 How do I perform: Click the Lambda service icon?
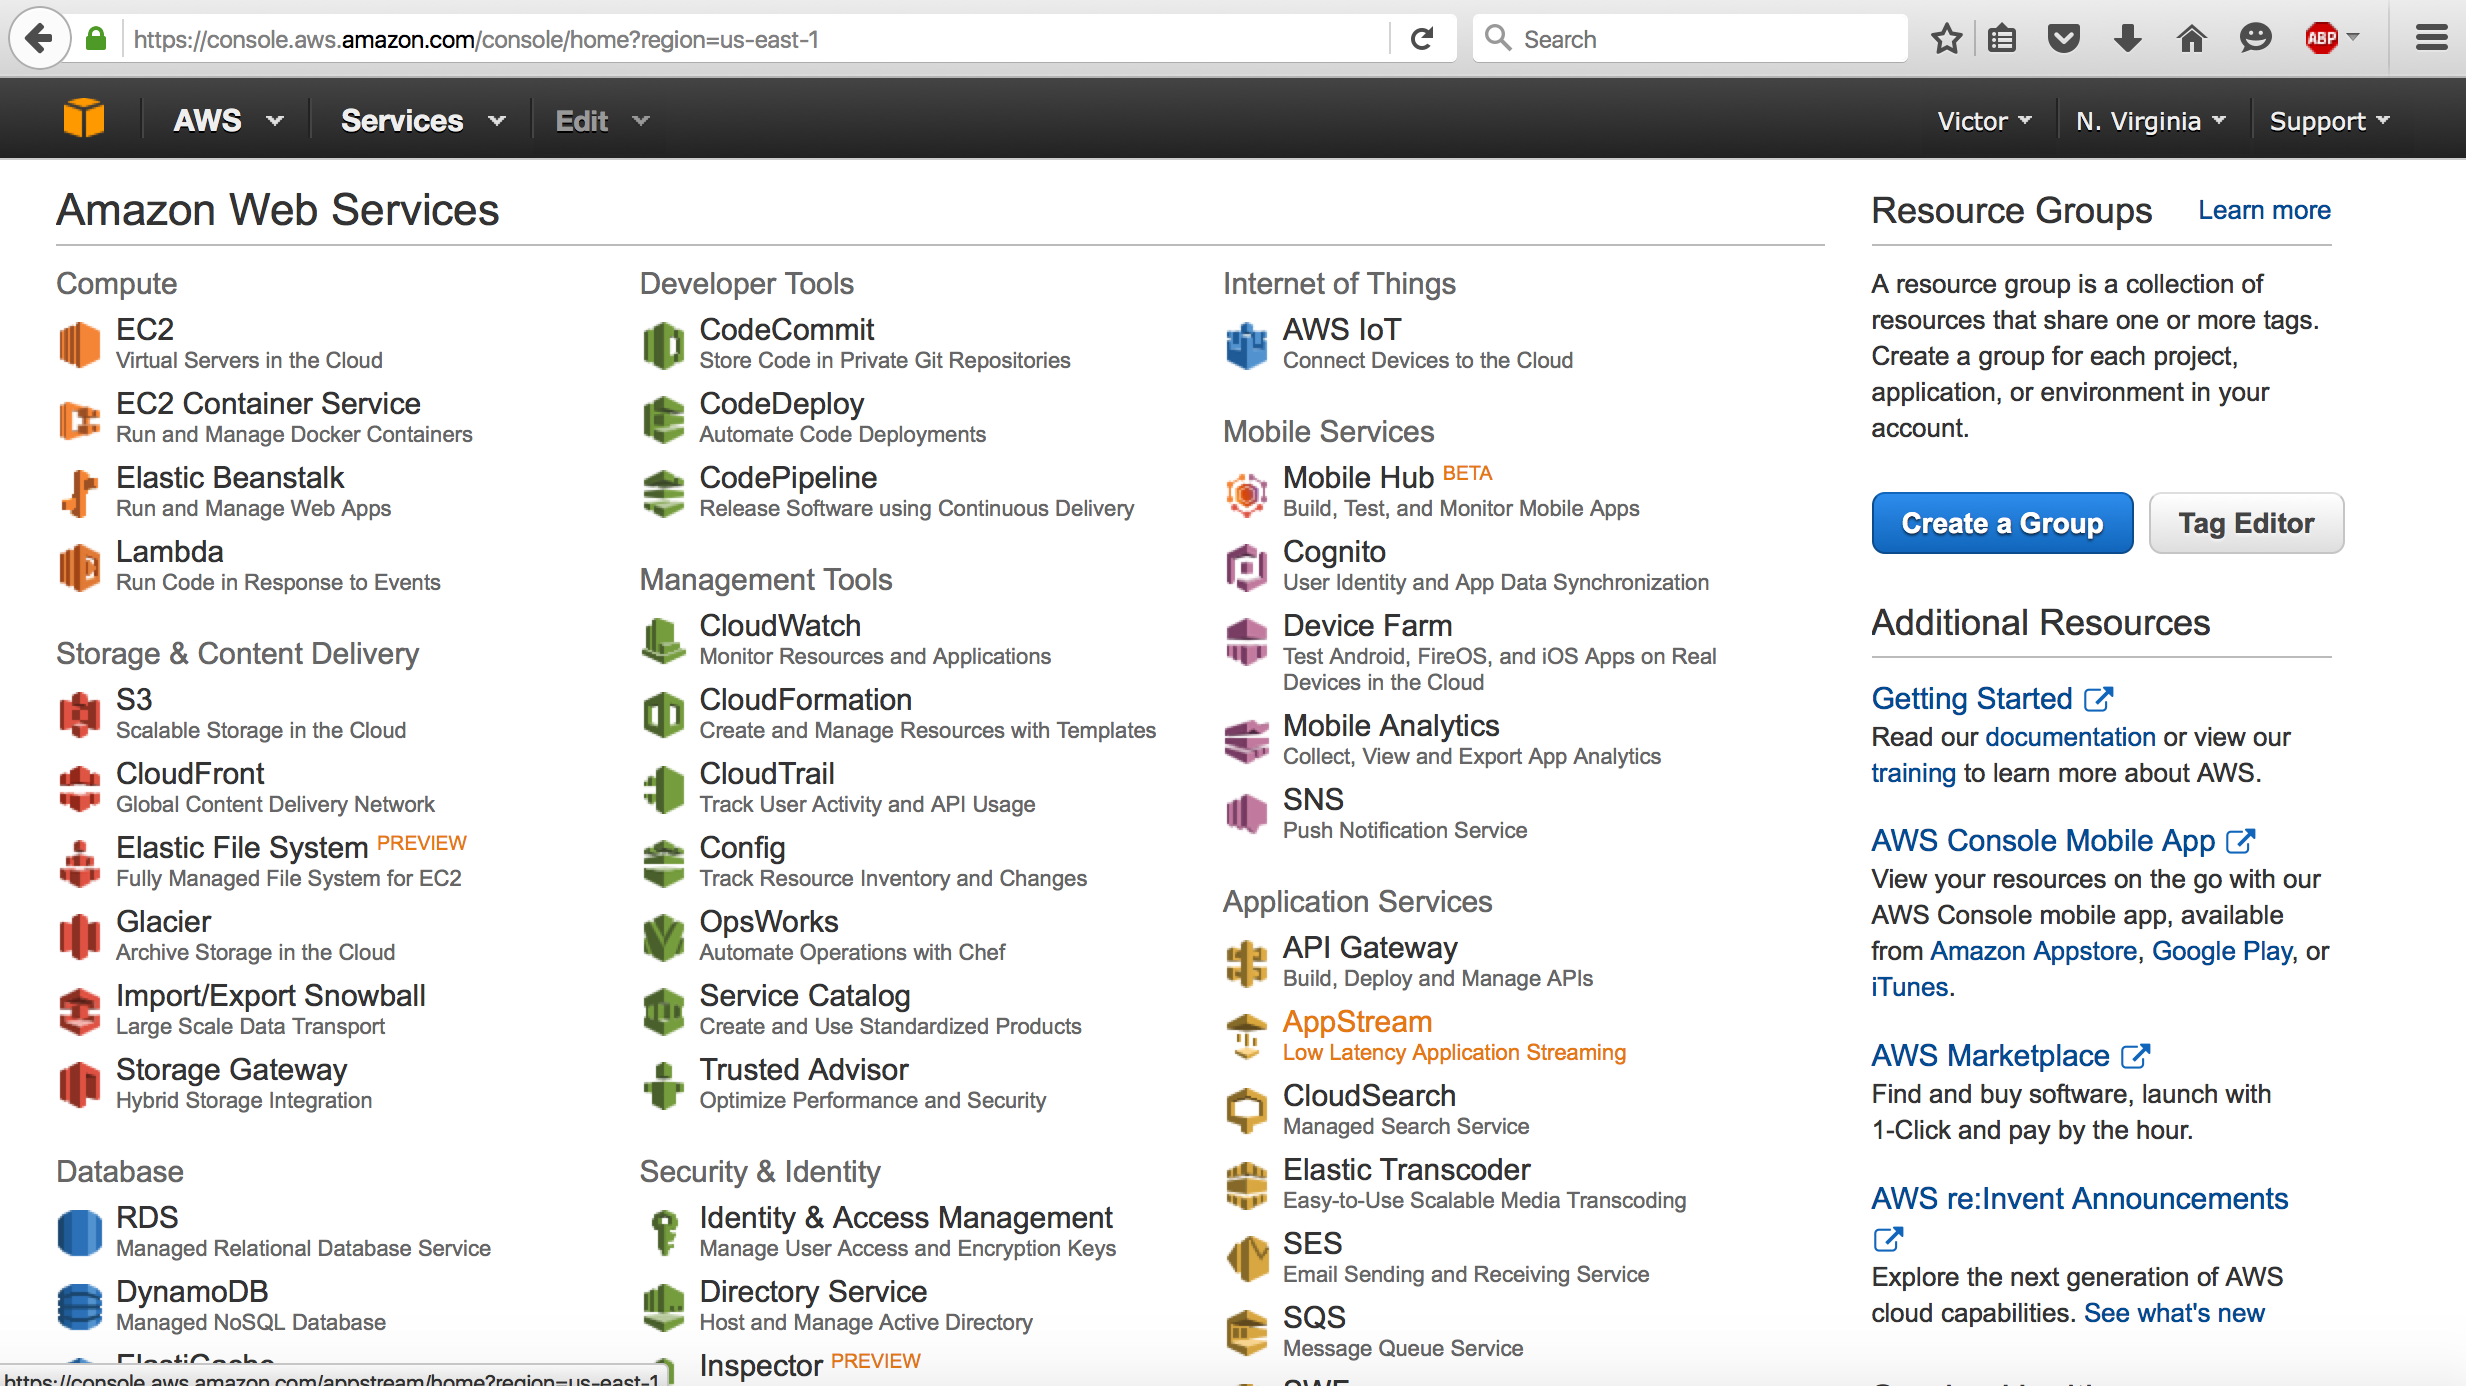pos(79,566)
